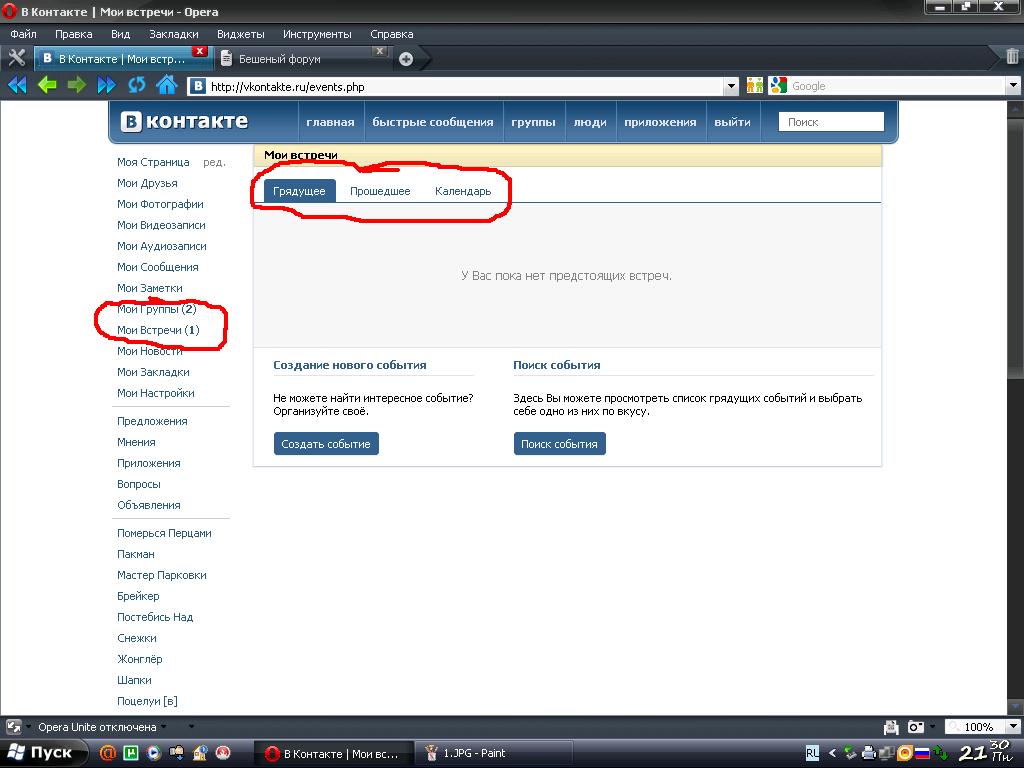
Task: Click the VKontakte logo
Action: click(184, 121)
